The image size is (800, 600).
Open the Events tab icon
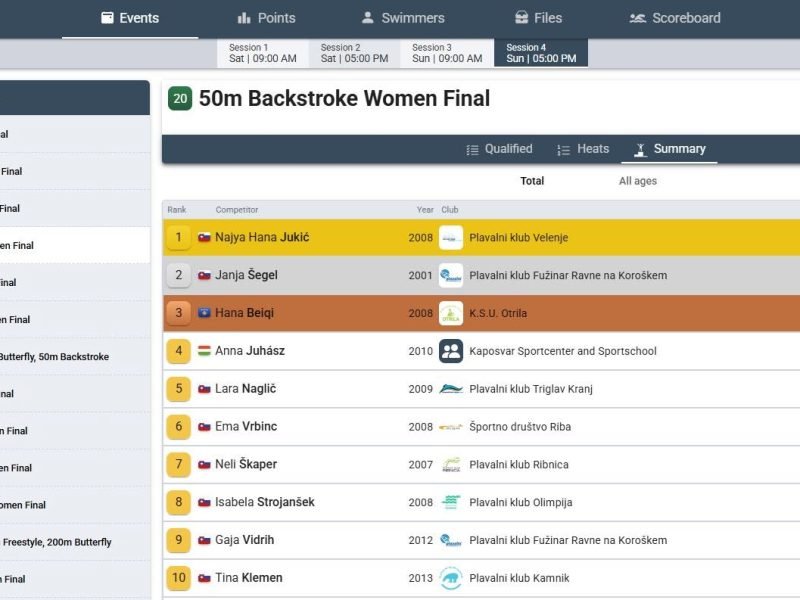(107, 18)
